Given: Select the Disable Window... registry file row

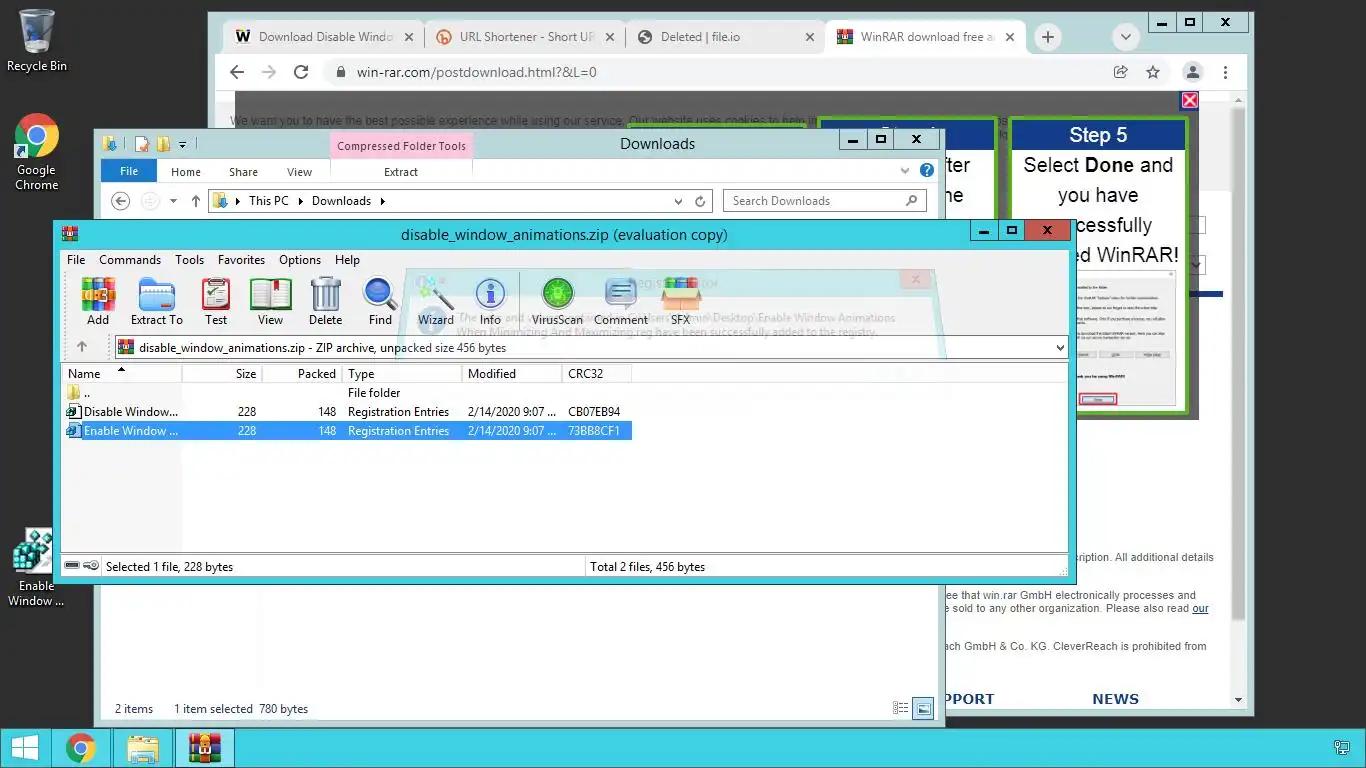Looking at the screenshot, I should (x=346, y=412).
